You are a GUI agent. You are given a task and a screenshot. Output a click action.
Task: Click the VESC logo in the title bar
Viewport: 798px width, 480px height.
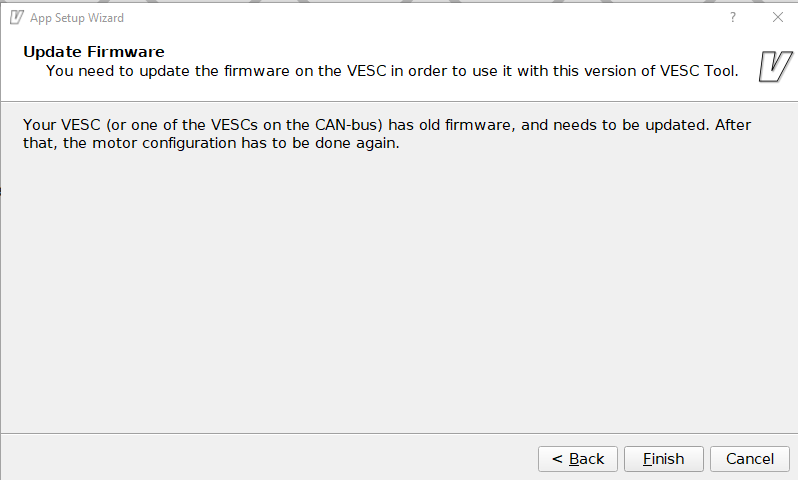[x=16, y=18]
